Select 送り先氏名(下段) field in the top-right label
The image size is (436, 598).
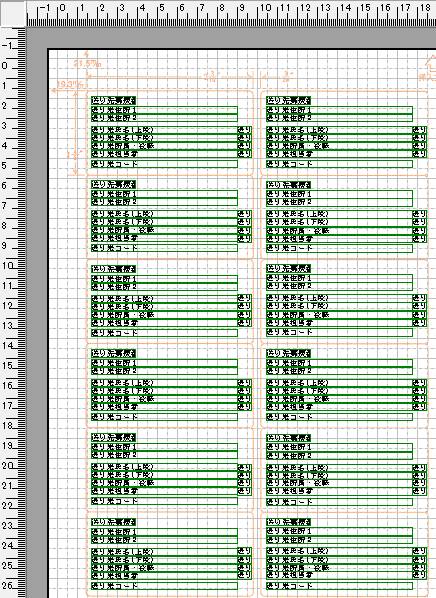tap(339, 138)
